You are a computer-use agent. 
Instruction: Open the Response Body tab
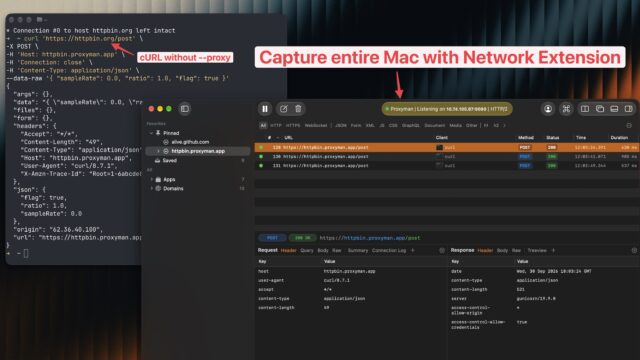[502, 251]
